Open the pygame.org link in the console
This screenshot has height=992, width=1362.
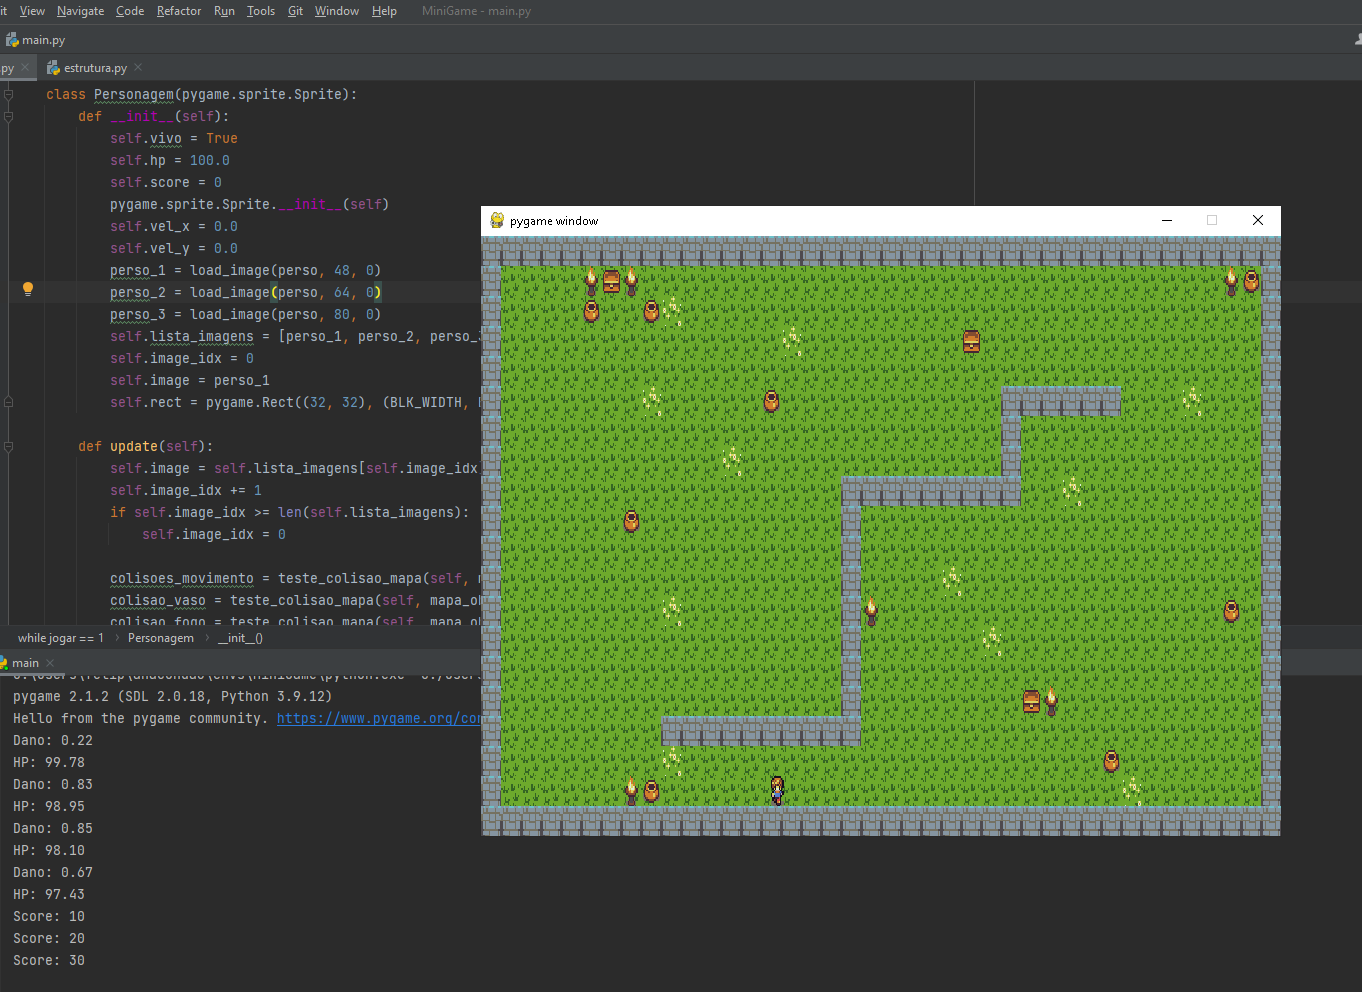pyautogui.click(x=378, y=718)
